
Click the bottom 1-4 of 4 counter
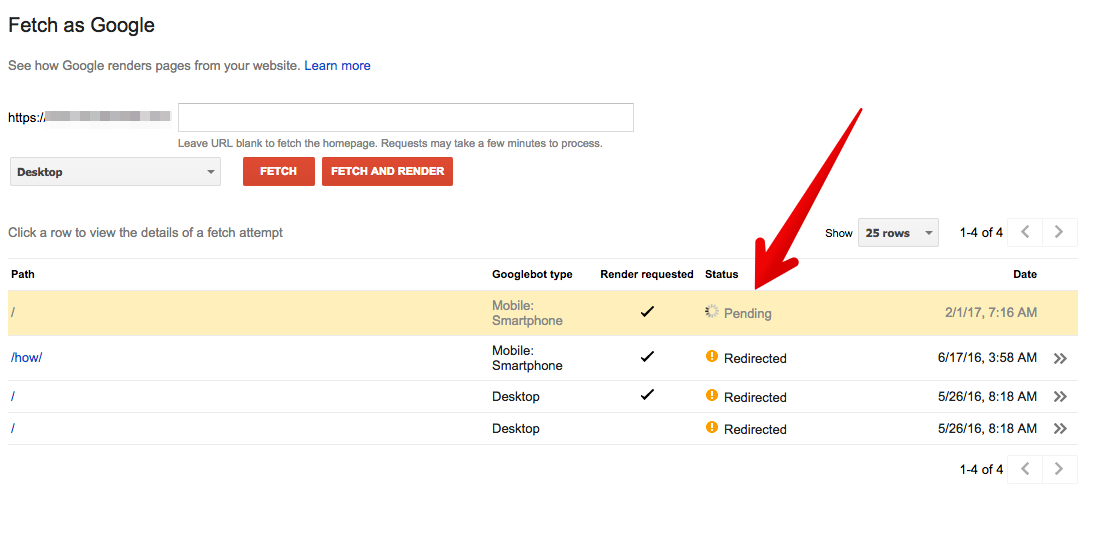[x=981, y=469]
